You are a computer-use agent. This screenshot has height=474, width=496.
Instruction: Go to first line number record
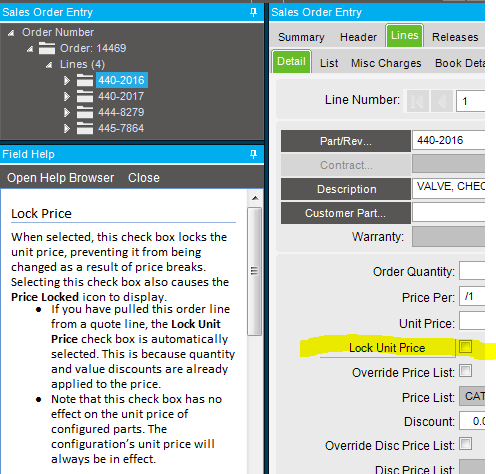pyautogui.click(x=418, y=101)
